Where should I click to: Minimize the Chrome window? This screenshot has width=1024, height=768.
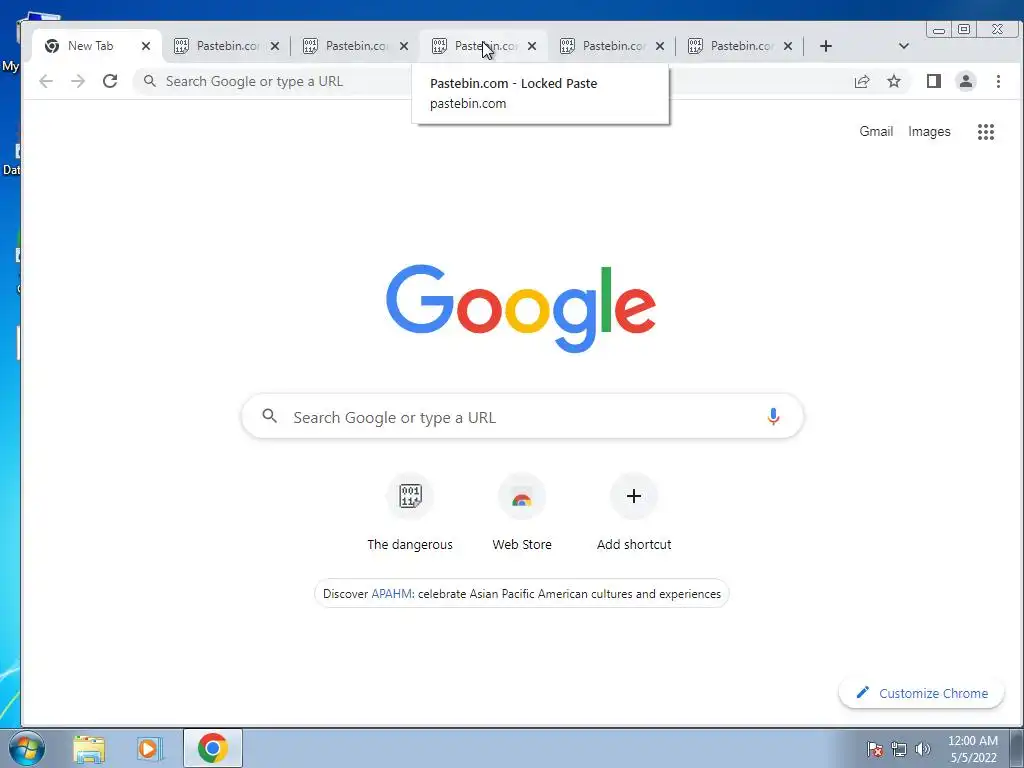(x=938, y=29)
